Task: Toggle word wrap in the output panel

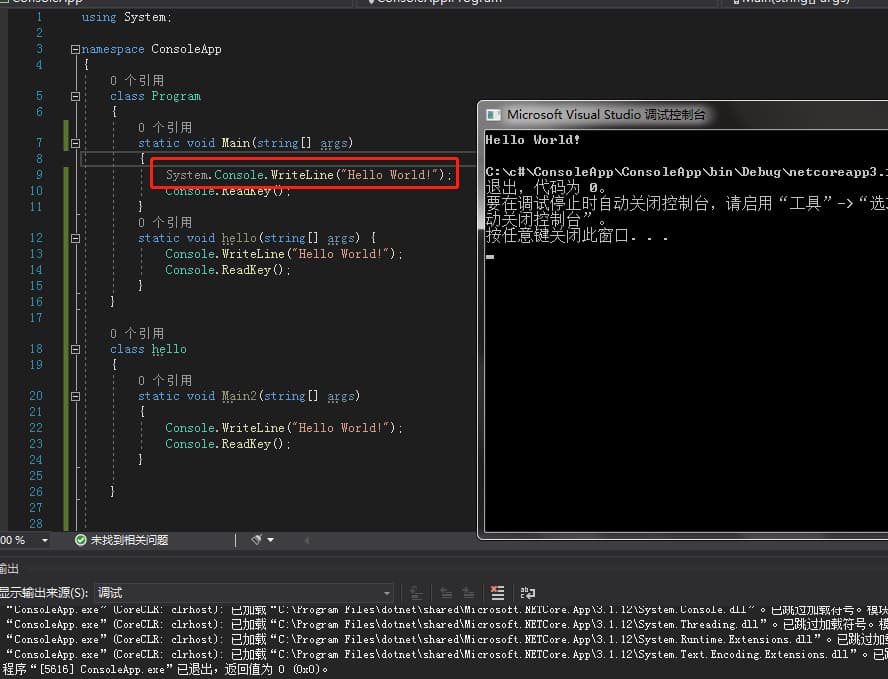Action: (527, 593)
